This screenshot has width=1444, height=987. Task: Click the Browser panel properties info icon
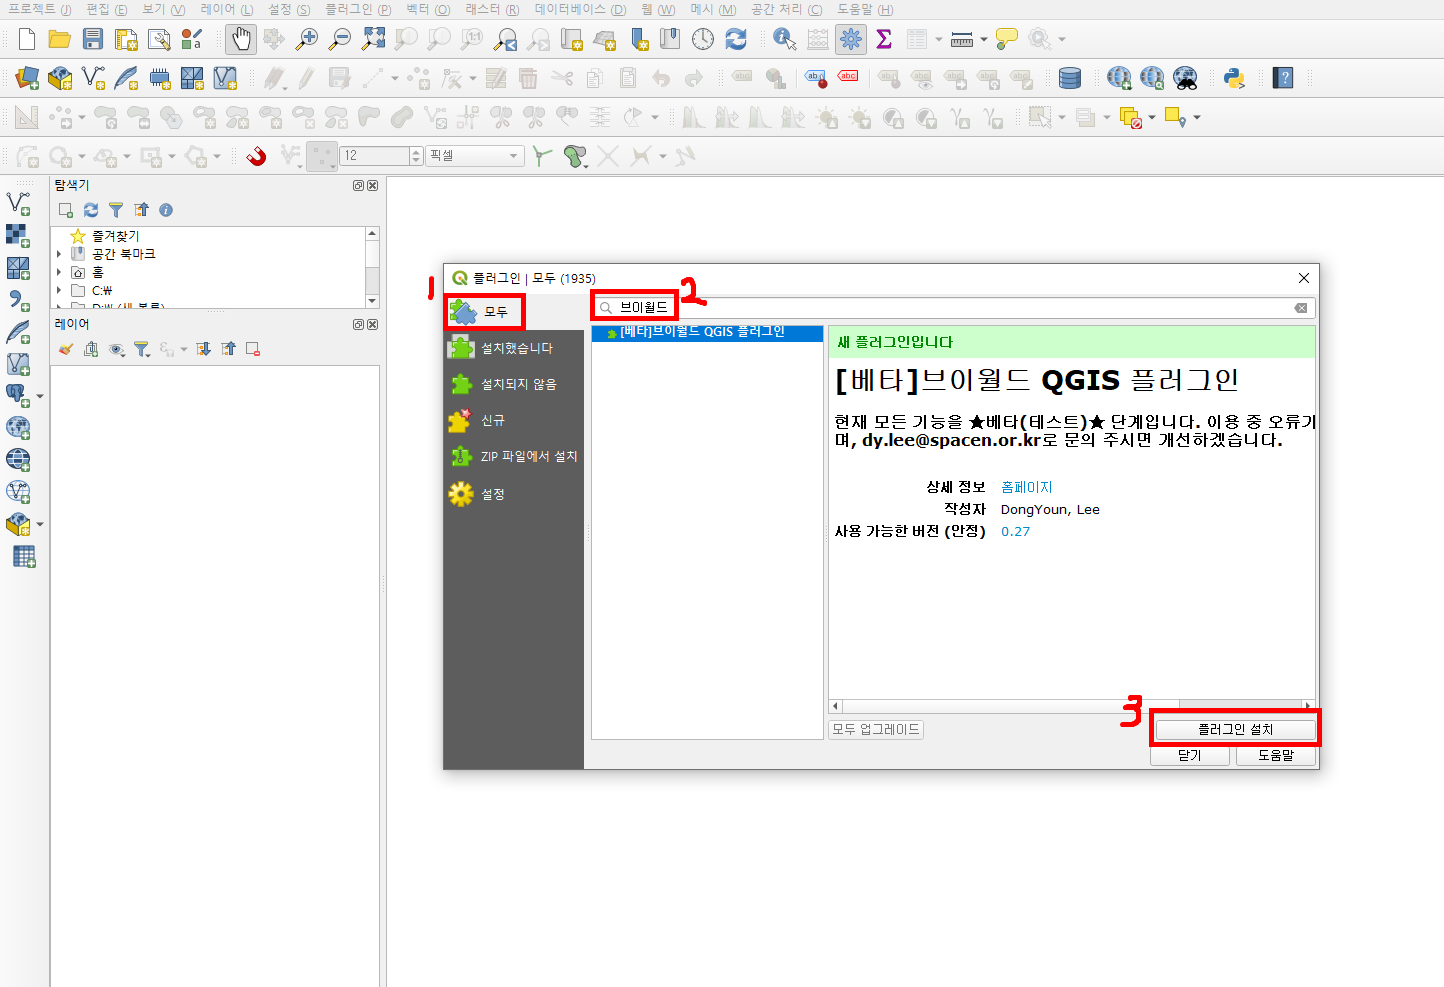click(166, 210)
